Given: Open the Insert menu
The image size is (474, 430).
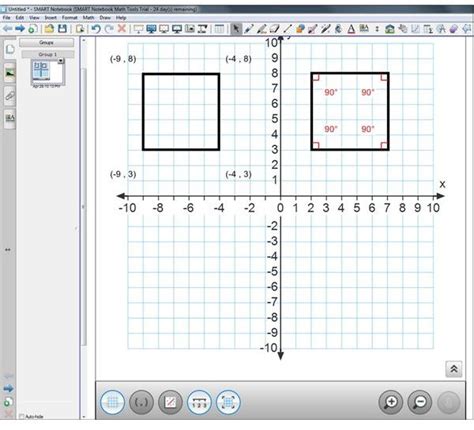Looking at the screenshot, I should click(51, 18).
